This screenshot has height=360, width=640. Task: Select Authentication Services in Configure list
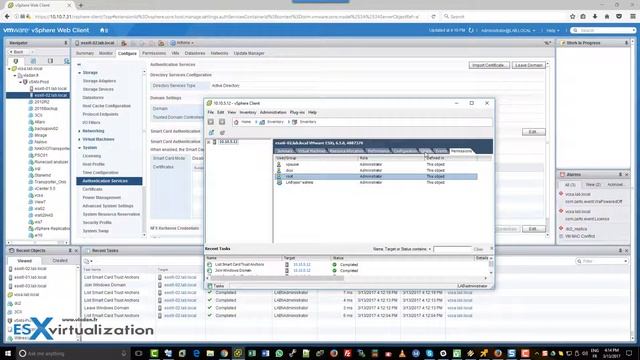(109, 181)
